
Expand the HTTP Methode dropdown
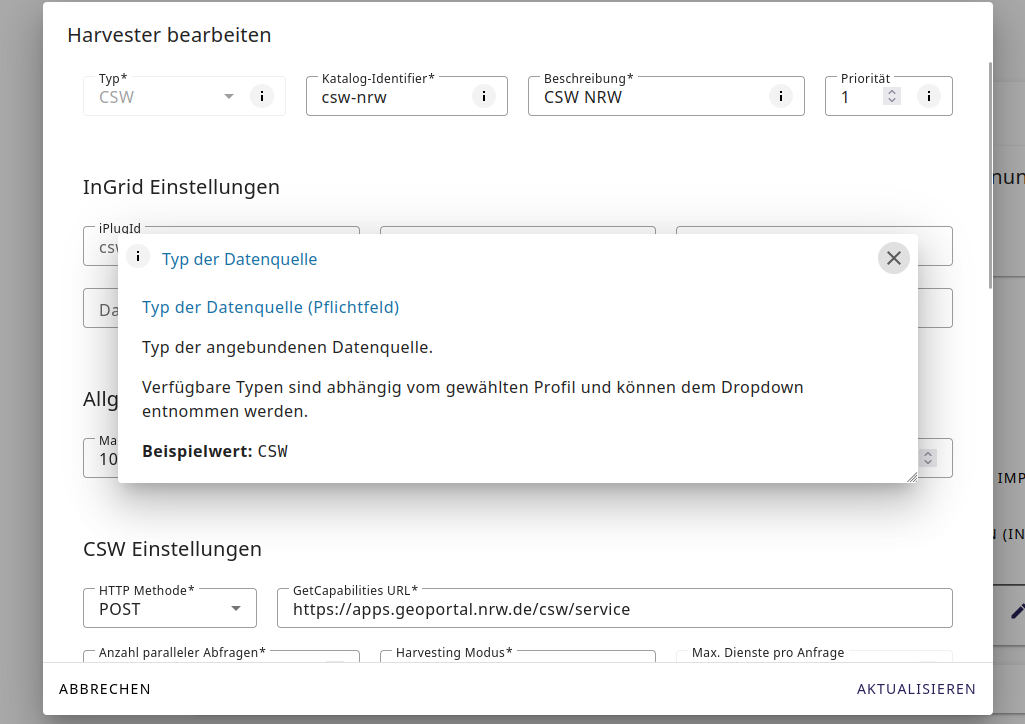(236, 609)
